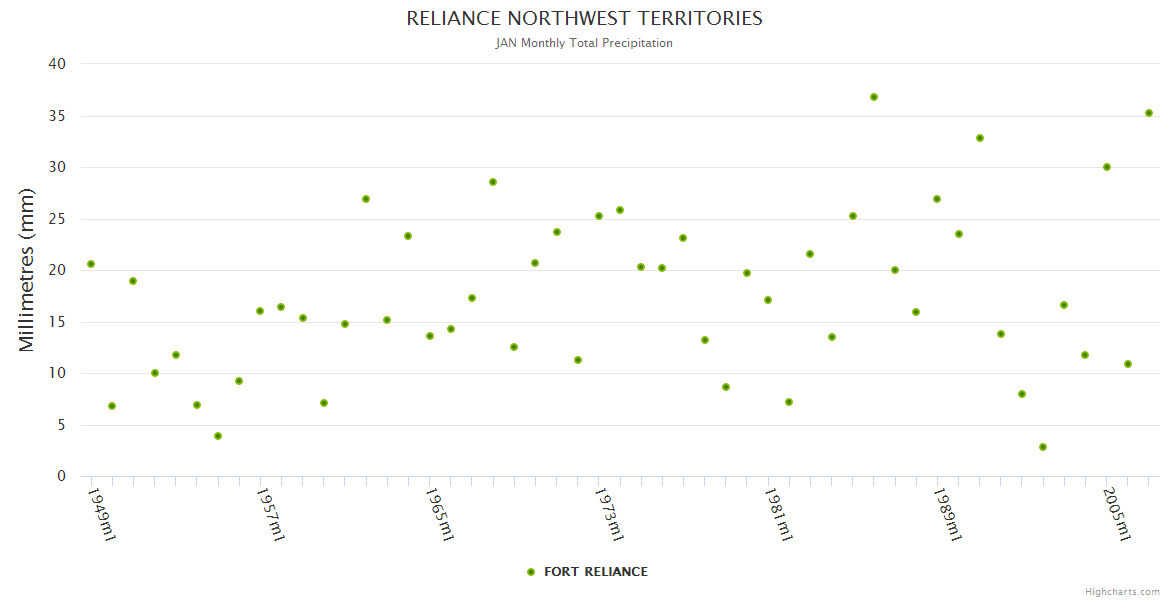Click the data point directly above 1965m1

coord(430,336)
